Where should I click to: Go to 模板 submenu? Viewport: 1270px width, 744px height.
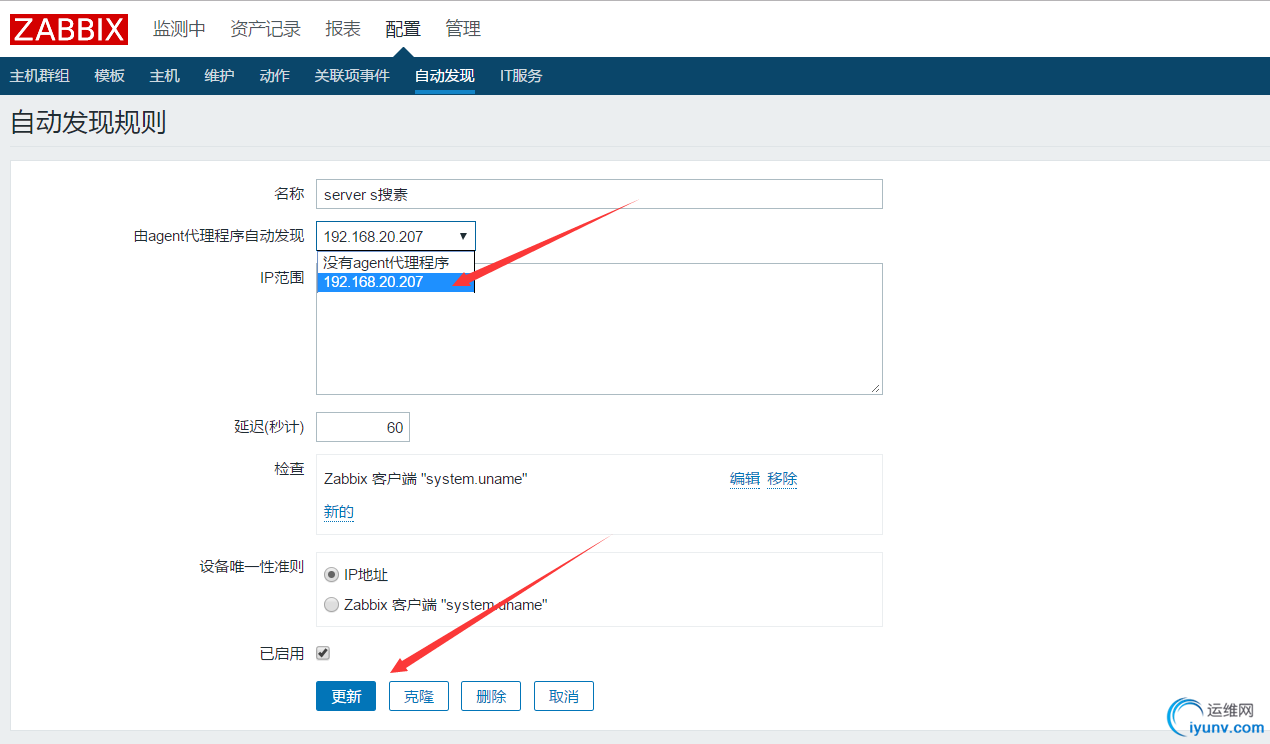tap(110, 76)
